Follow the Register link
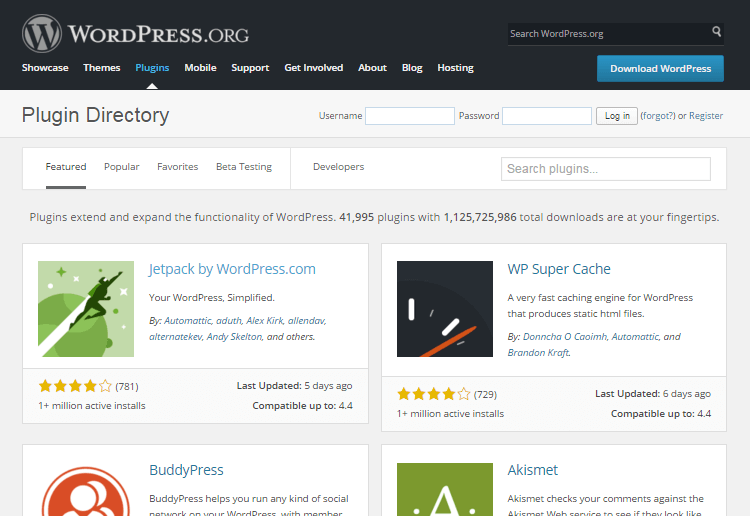Screen dimensions: 750x516 coord(706,116)
